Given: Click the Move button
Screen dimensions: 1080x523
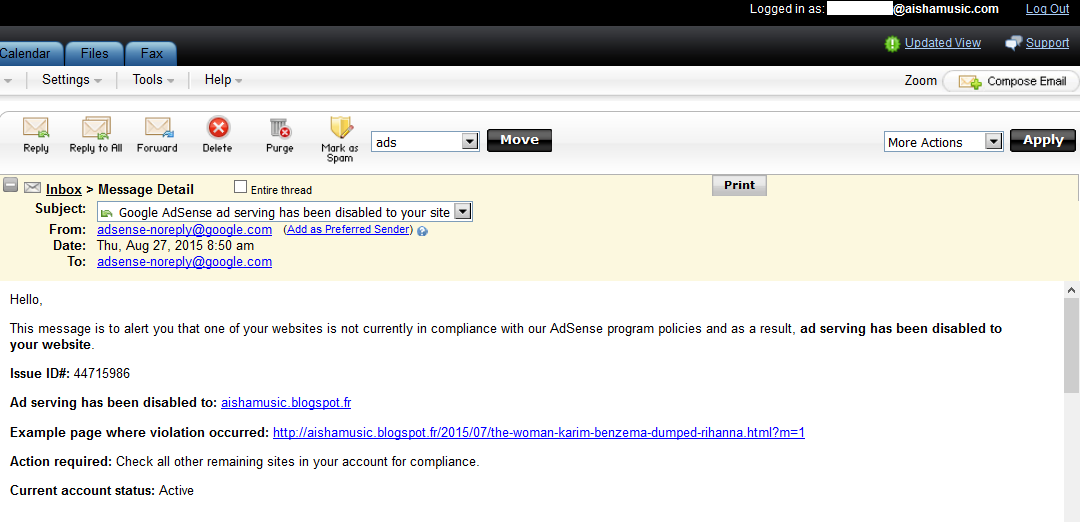Looking at the screenshot, I should [x=519, y=141].
